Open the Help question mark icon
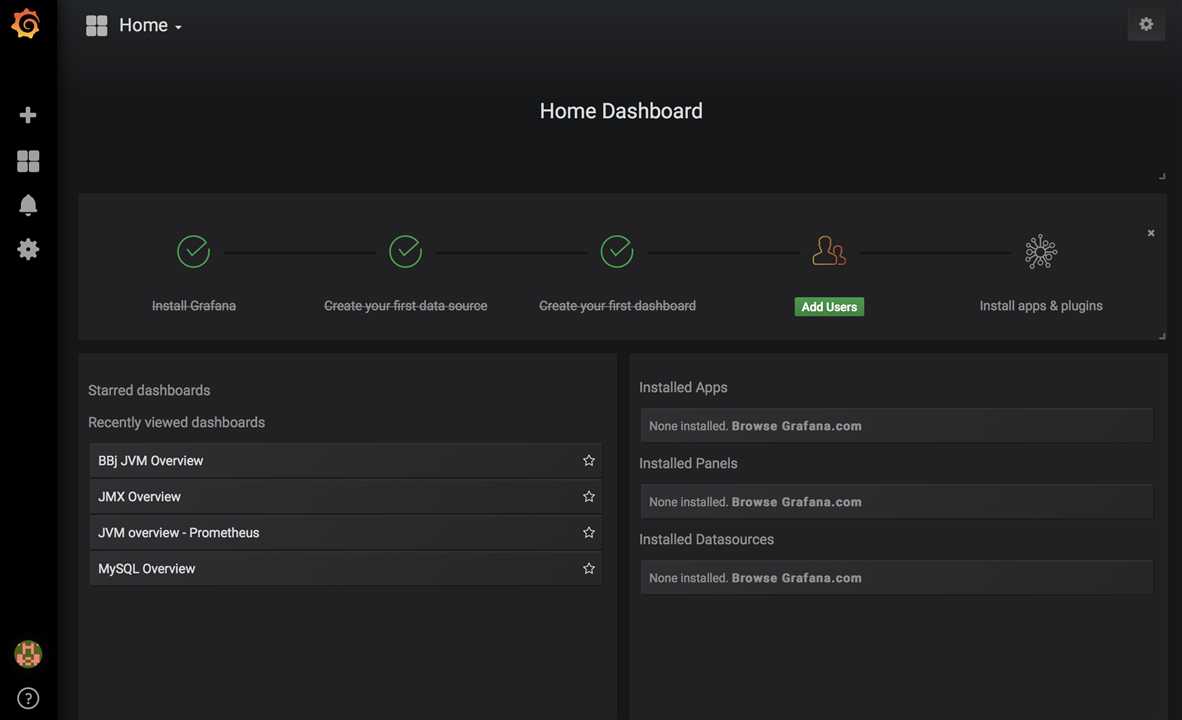Image resolution: width=1182 pixels, height=720 pixels. point(28,698)
